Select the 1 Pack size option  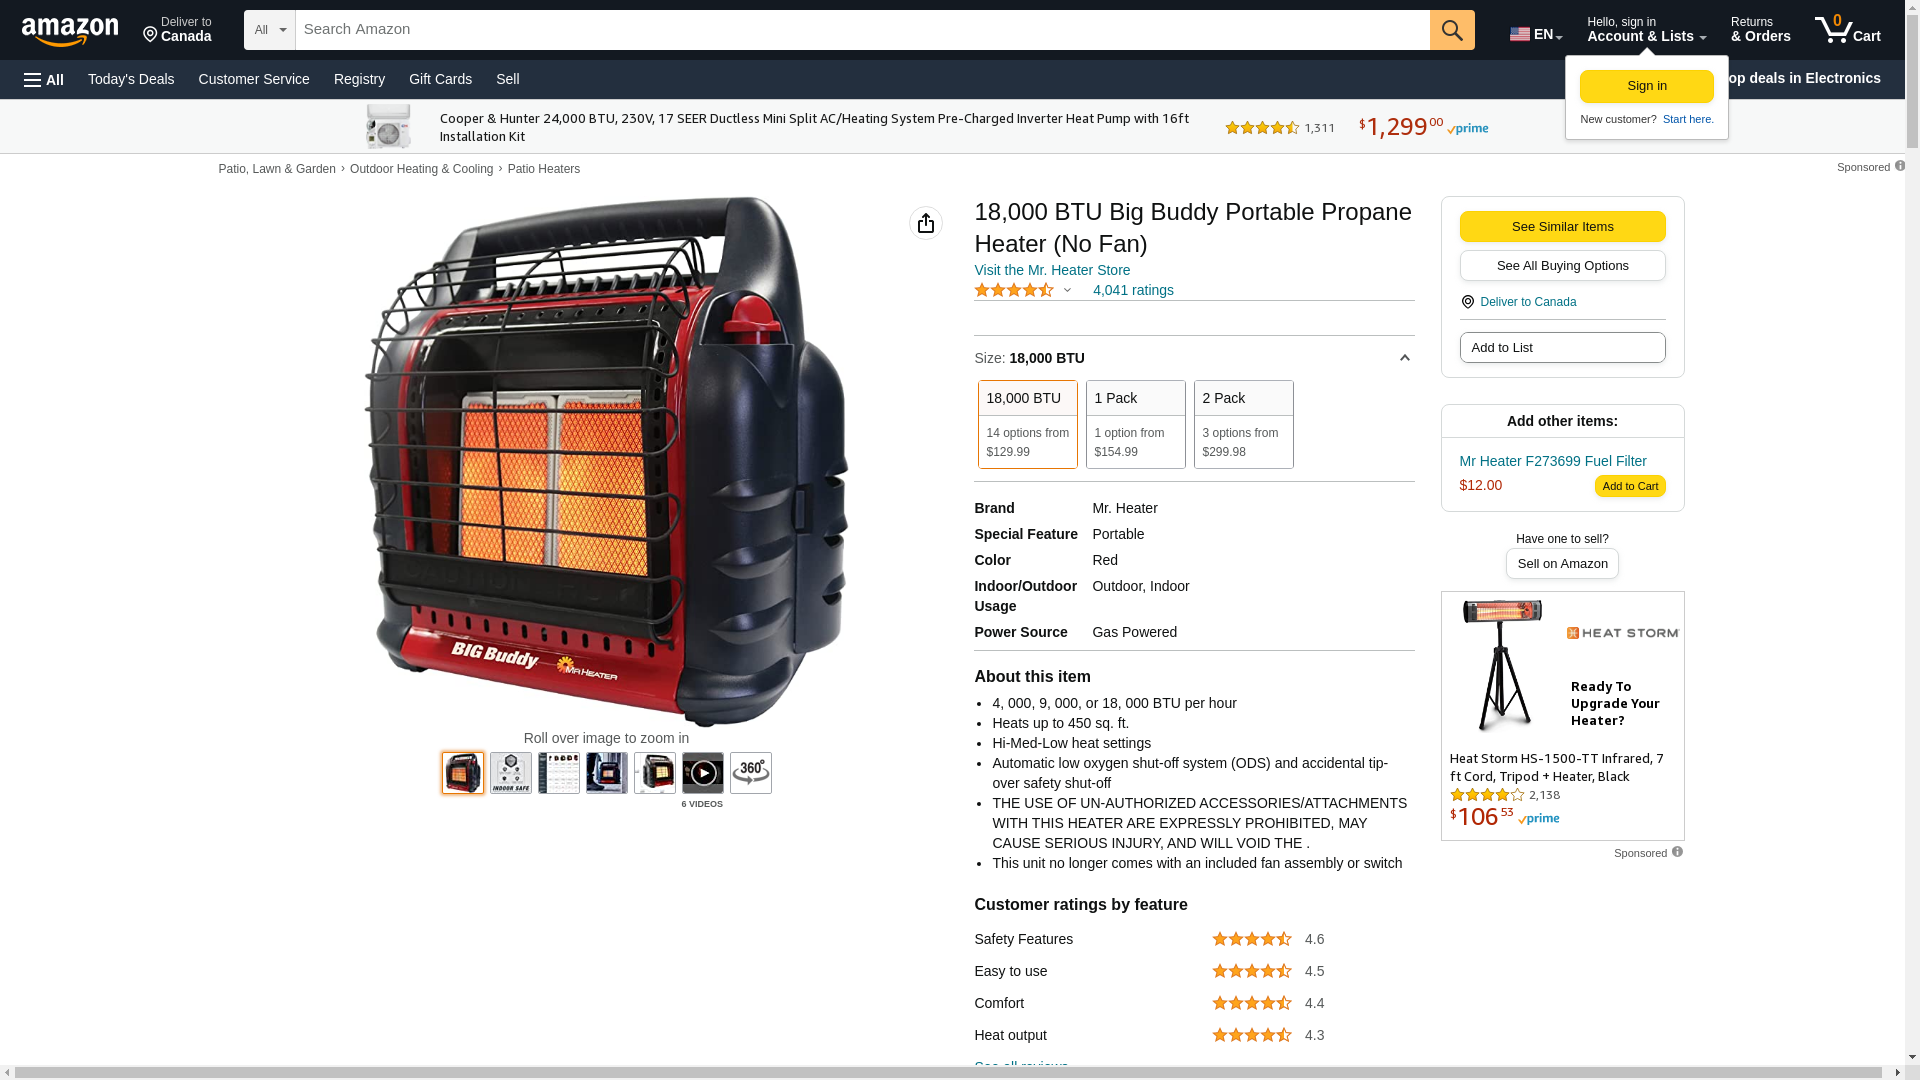1136,424
